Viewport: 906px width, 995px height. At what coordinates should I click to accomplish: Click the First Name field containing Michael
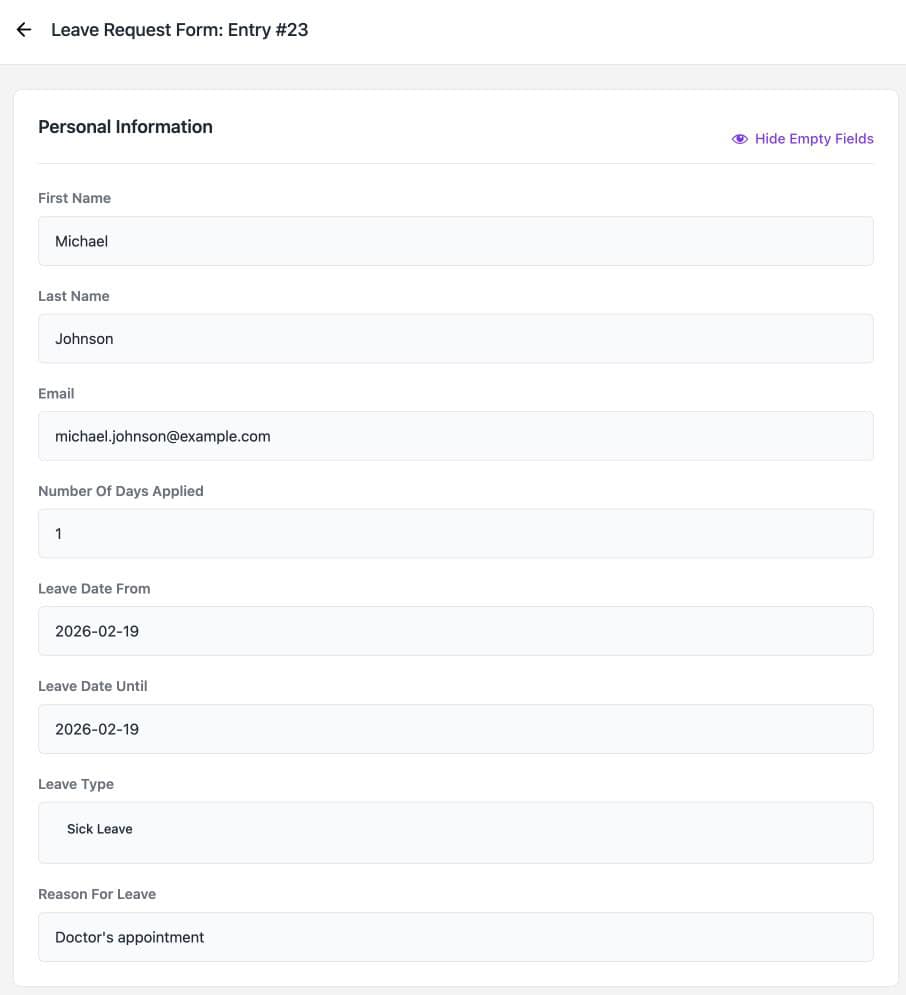point(456,241)
